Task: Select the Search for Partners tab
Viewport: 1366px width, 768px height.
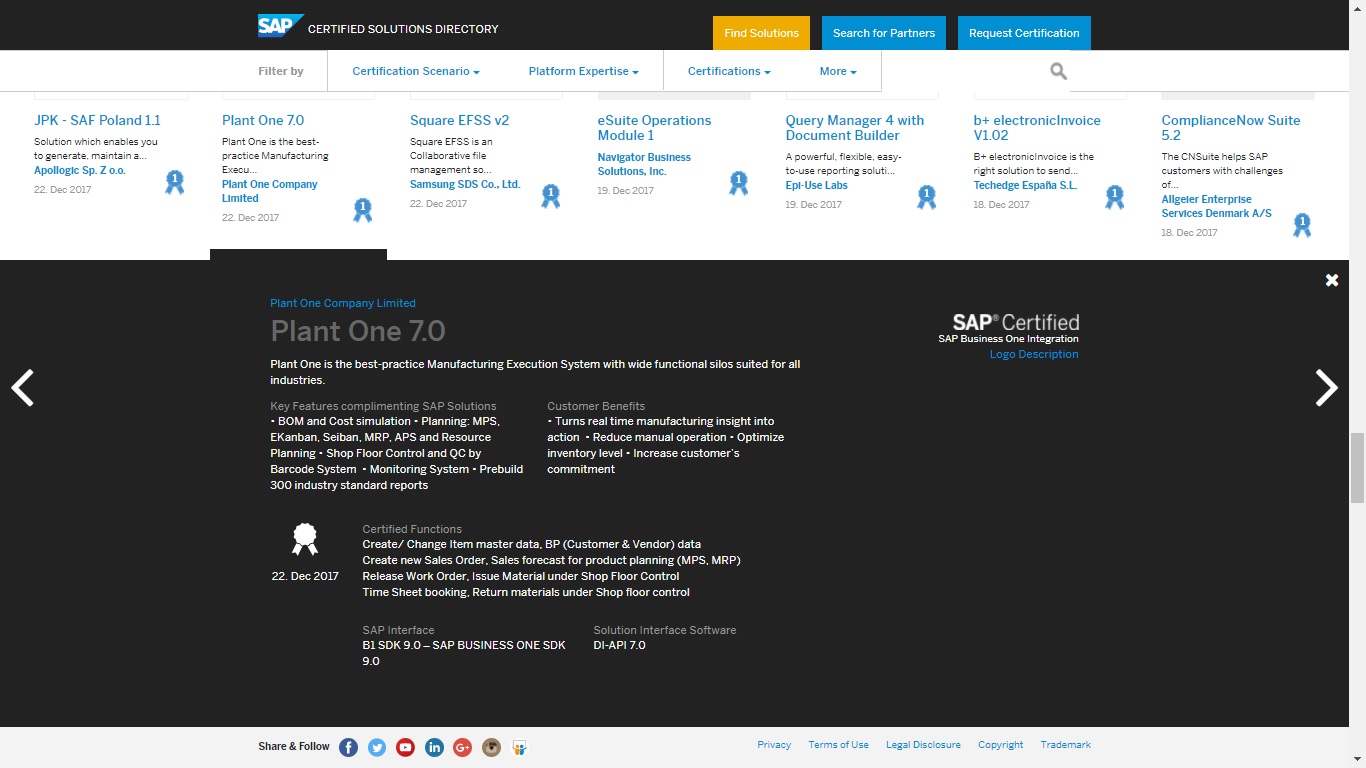Action: 884,33
